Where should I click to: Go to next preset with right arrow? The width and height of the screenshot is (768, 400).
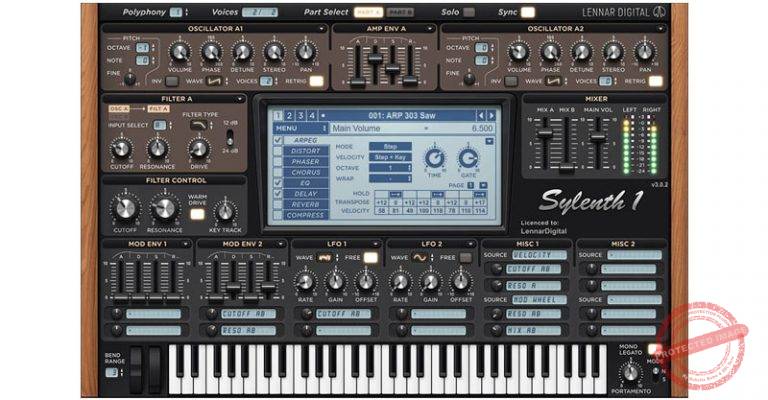491,116
